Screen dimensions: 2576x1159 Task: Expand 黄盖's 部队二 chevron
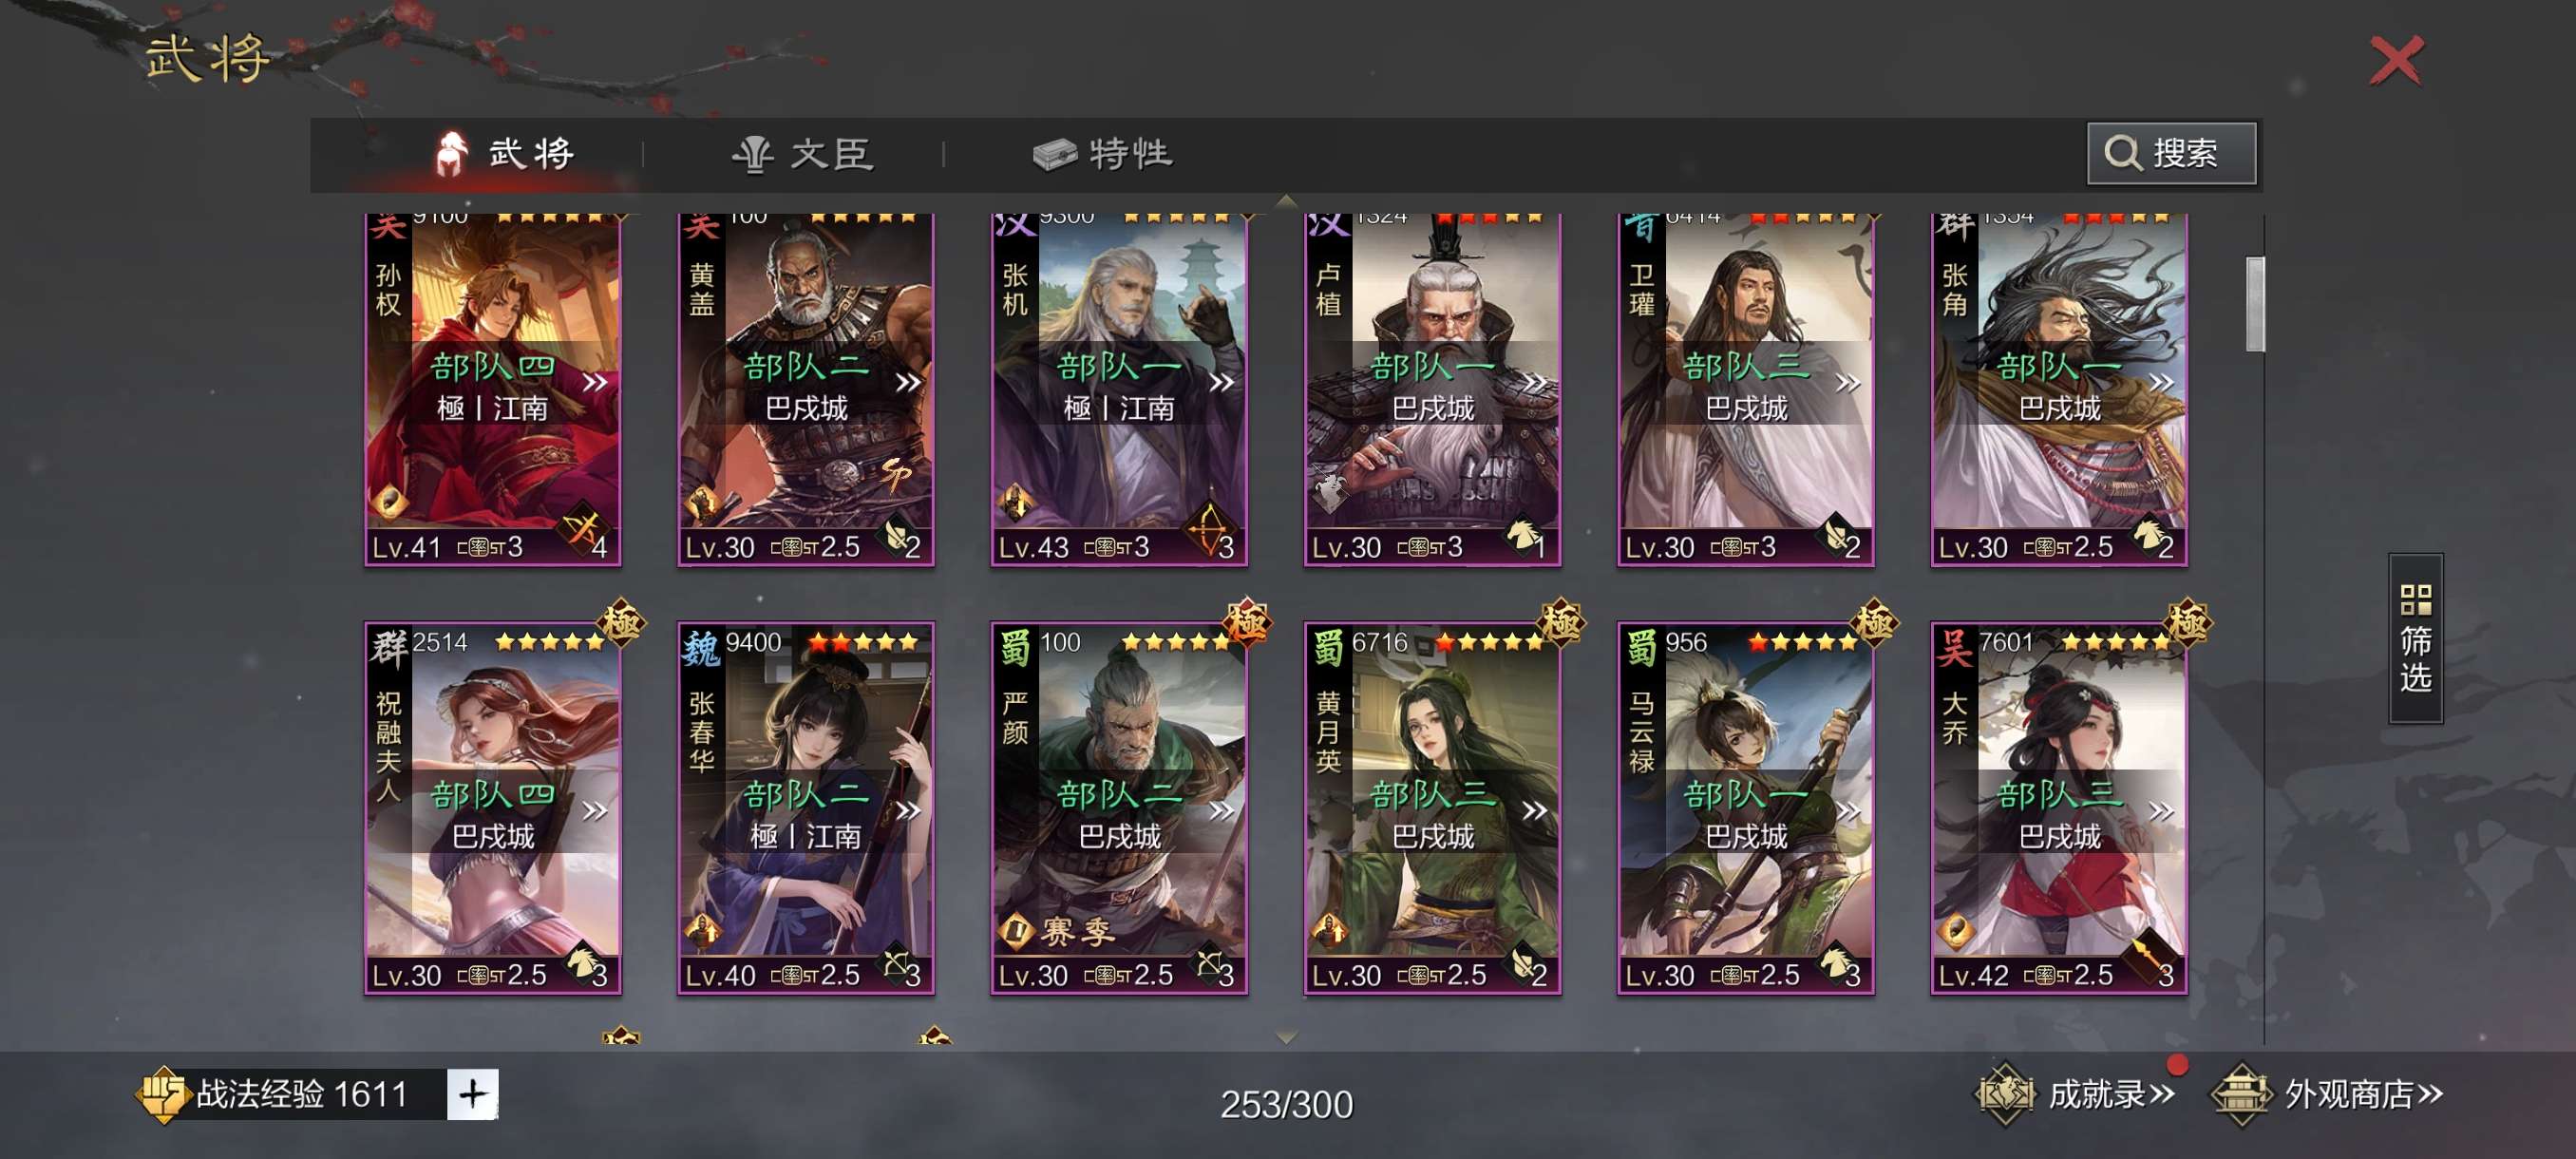907,382
